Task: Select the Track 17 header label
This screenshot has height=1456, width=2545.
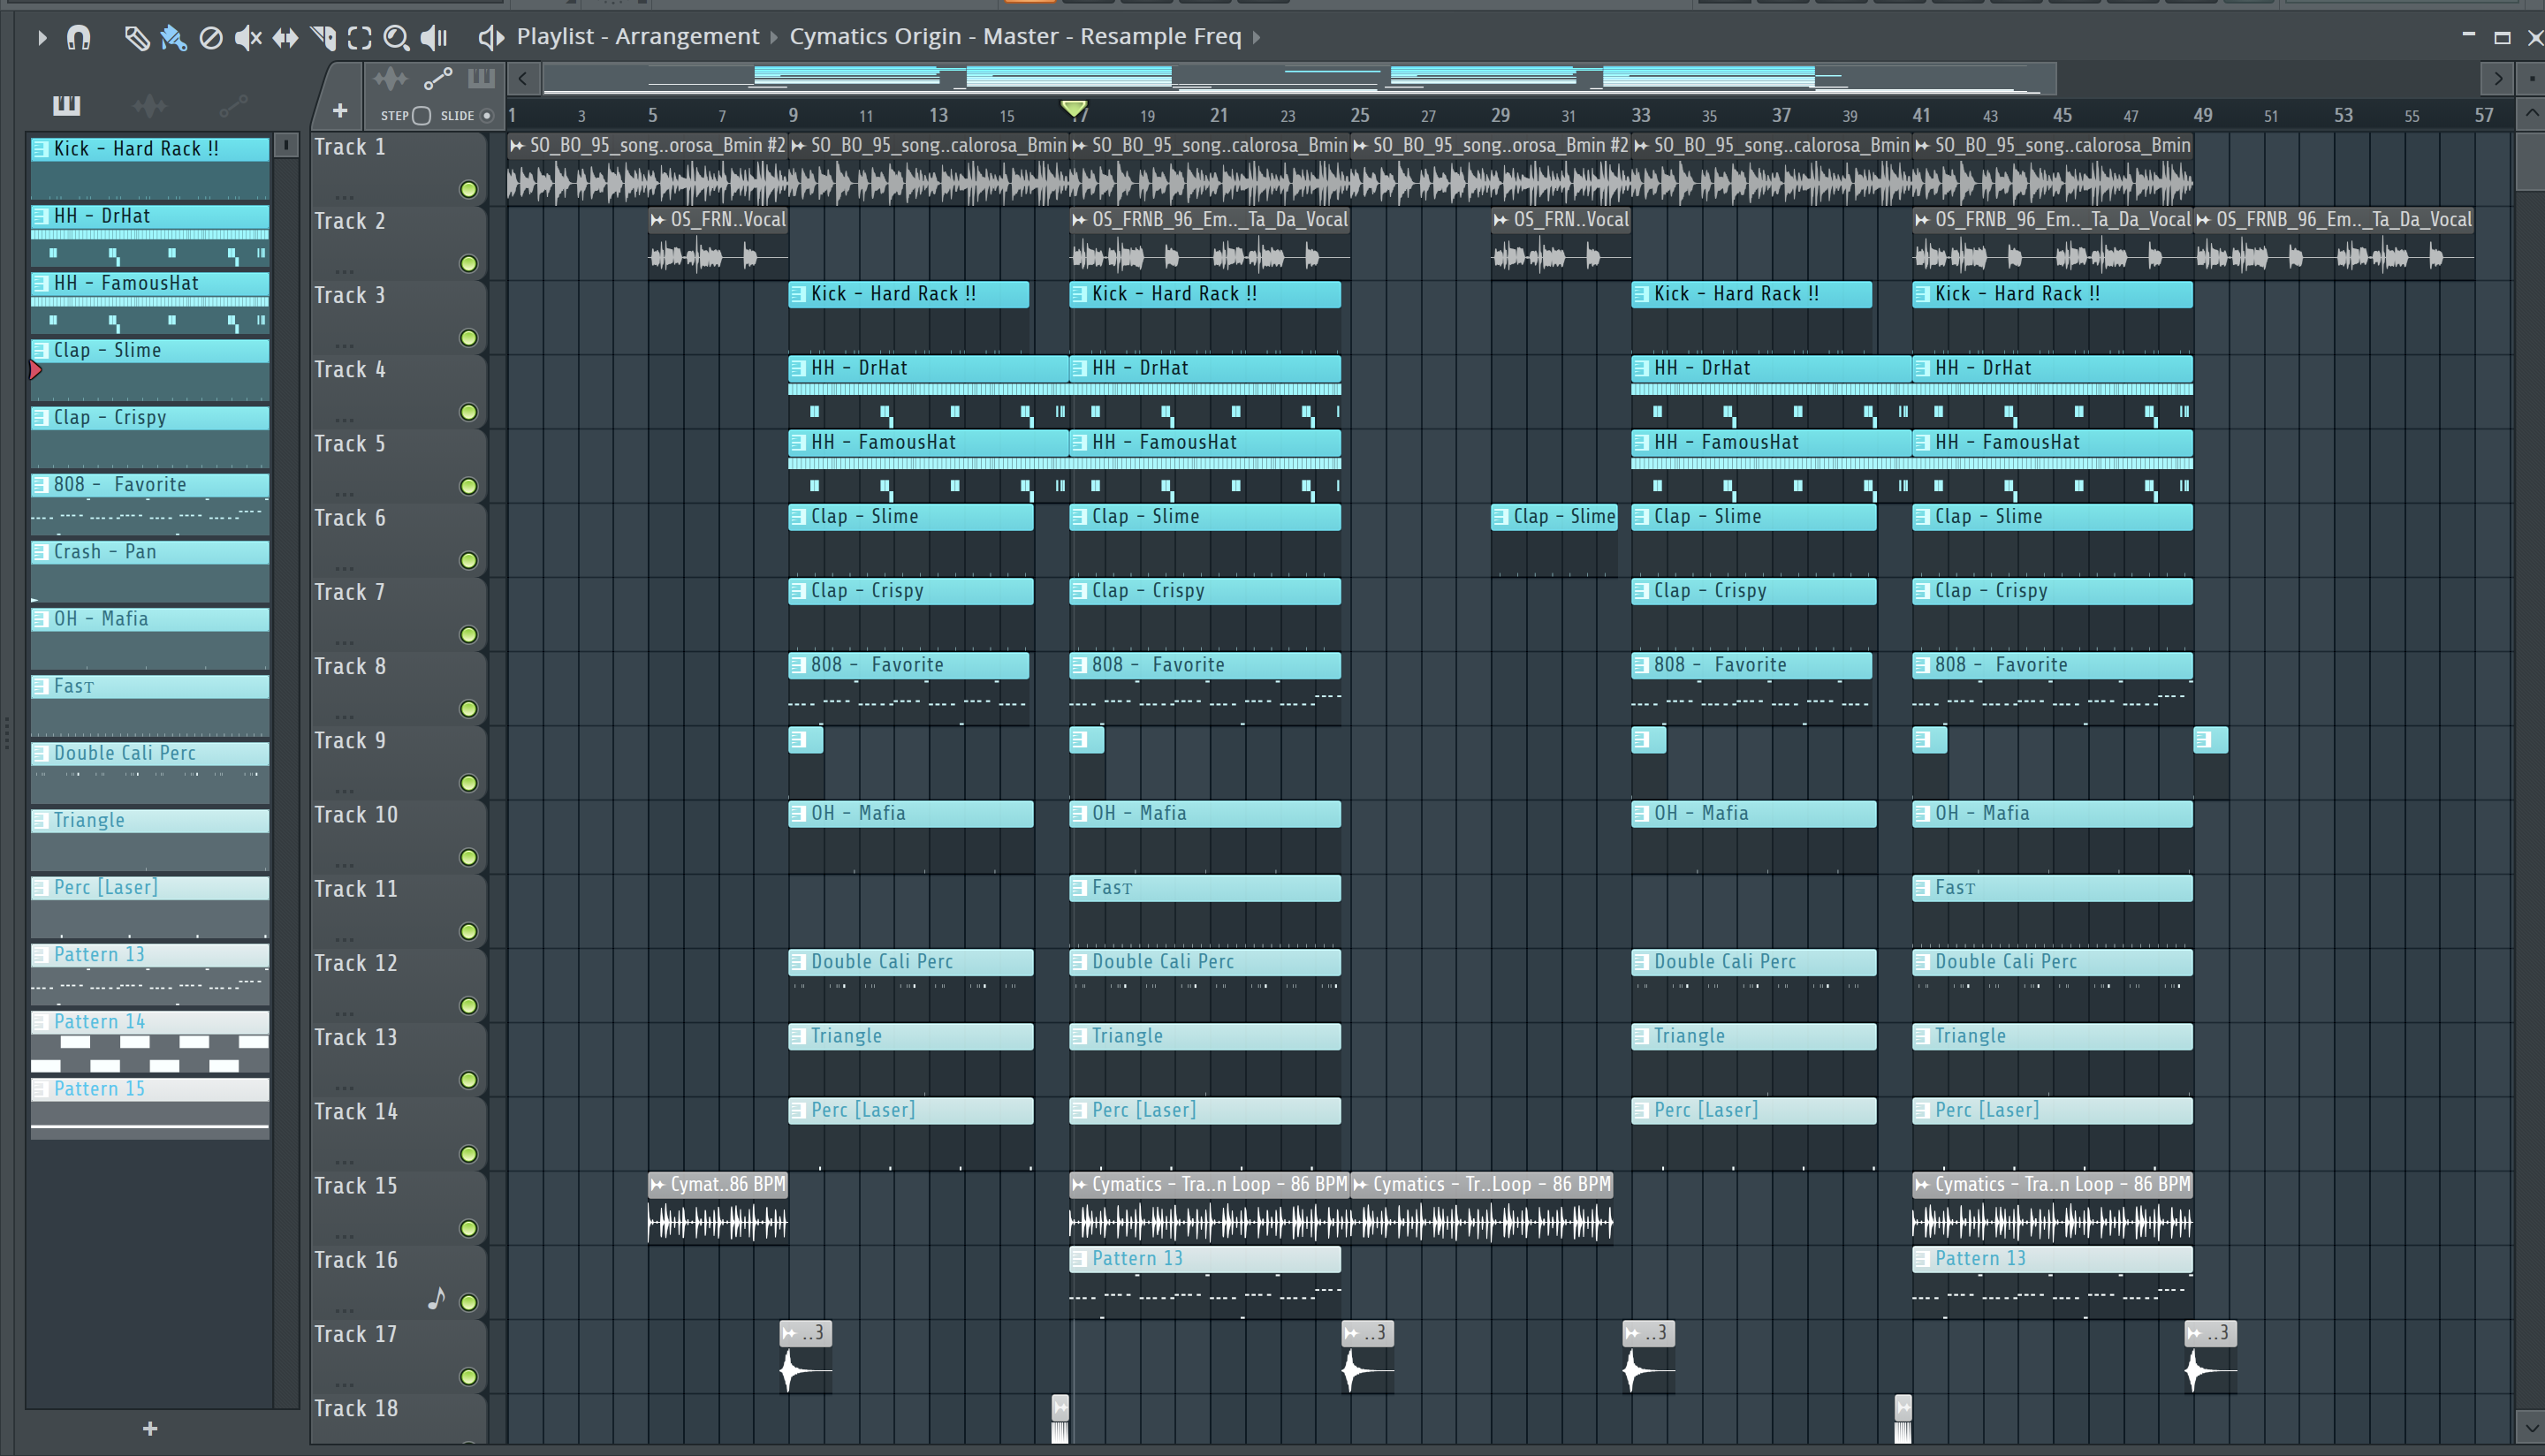Action: (356, 1334)
